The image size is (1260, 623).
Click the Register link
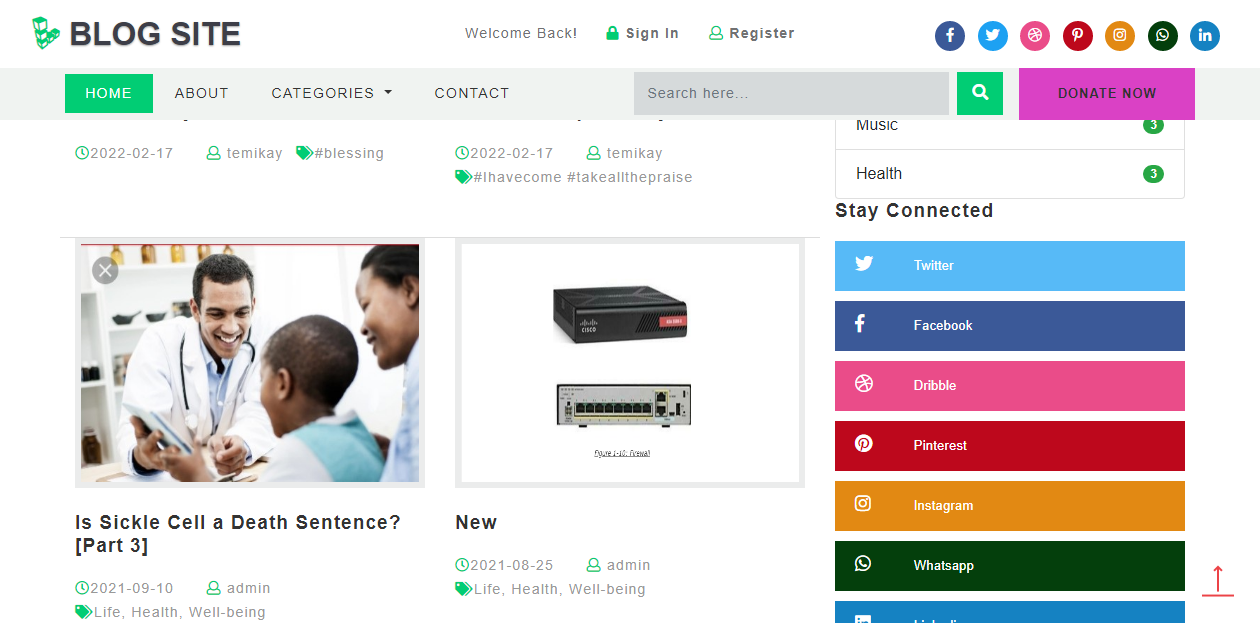coord(752,33)
